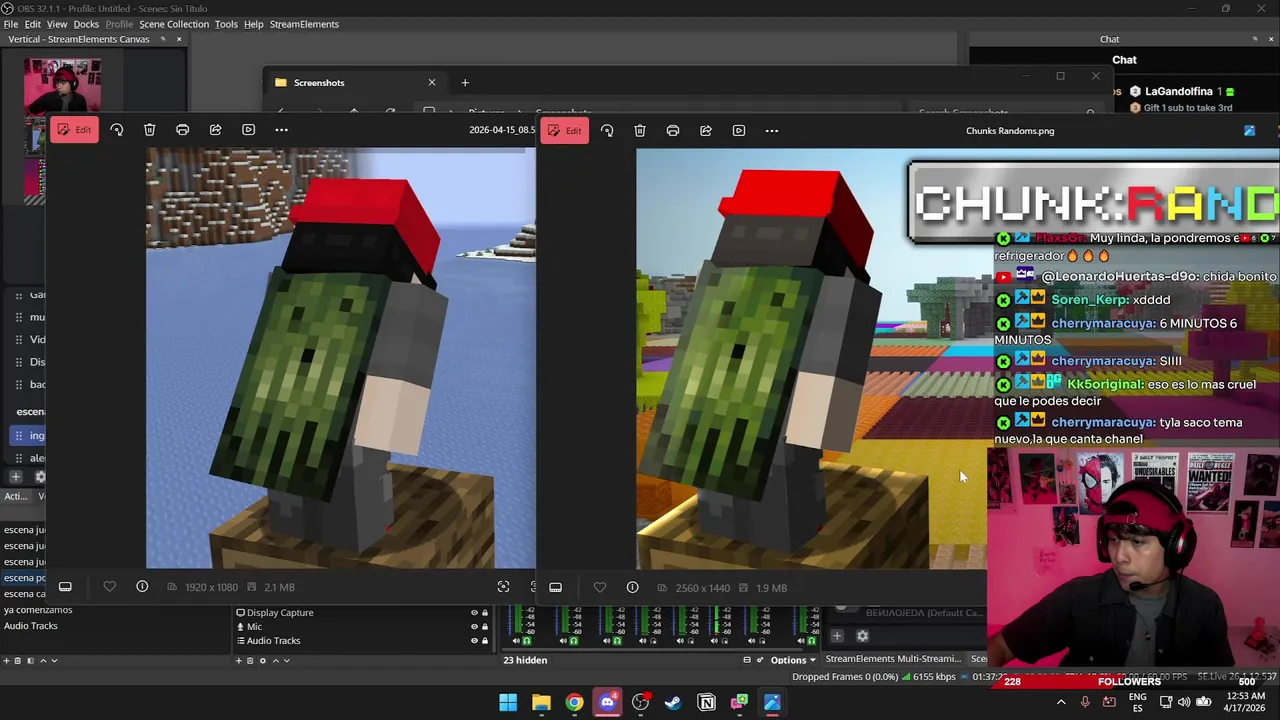Close Vertical StreamElements Canvas dock
The image size is (1280, 720).
179,39
